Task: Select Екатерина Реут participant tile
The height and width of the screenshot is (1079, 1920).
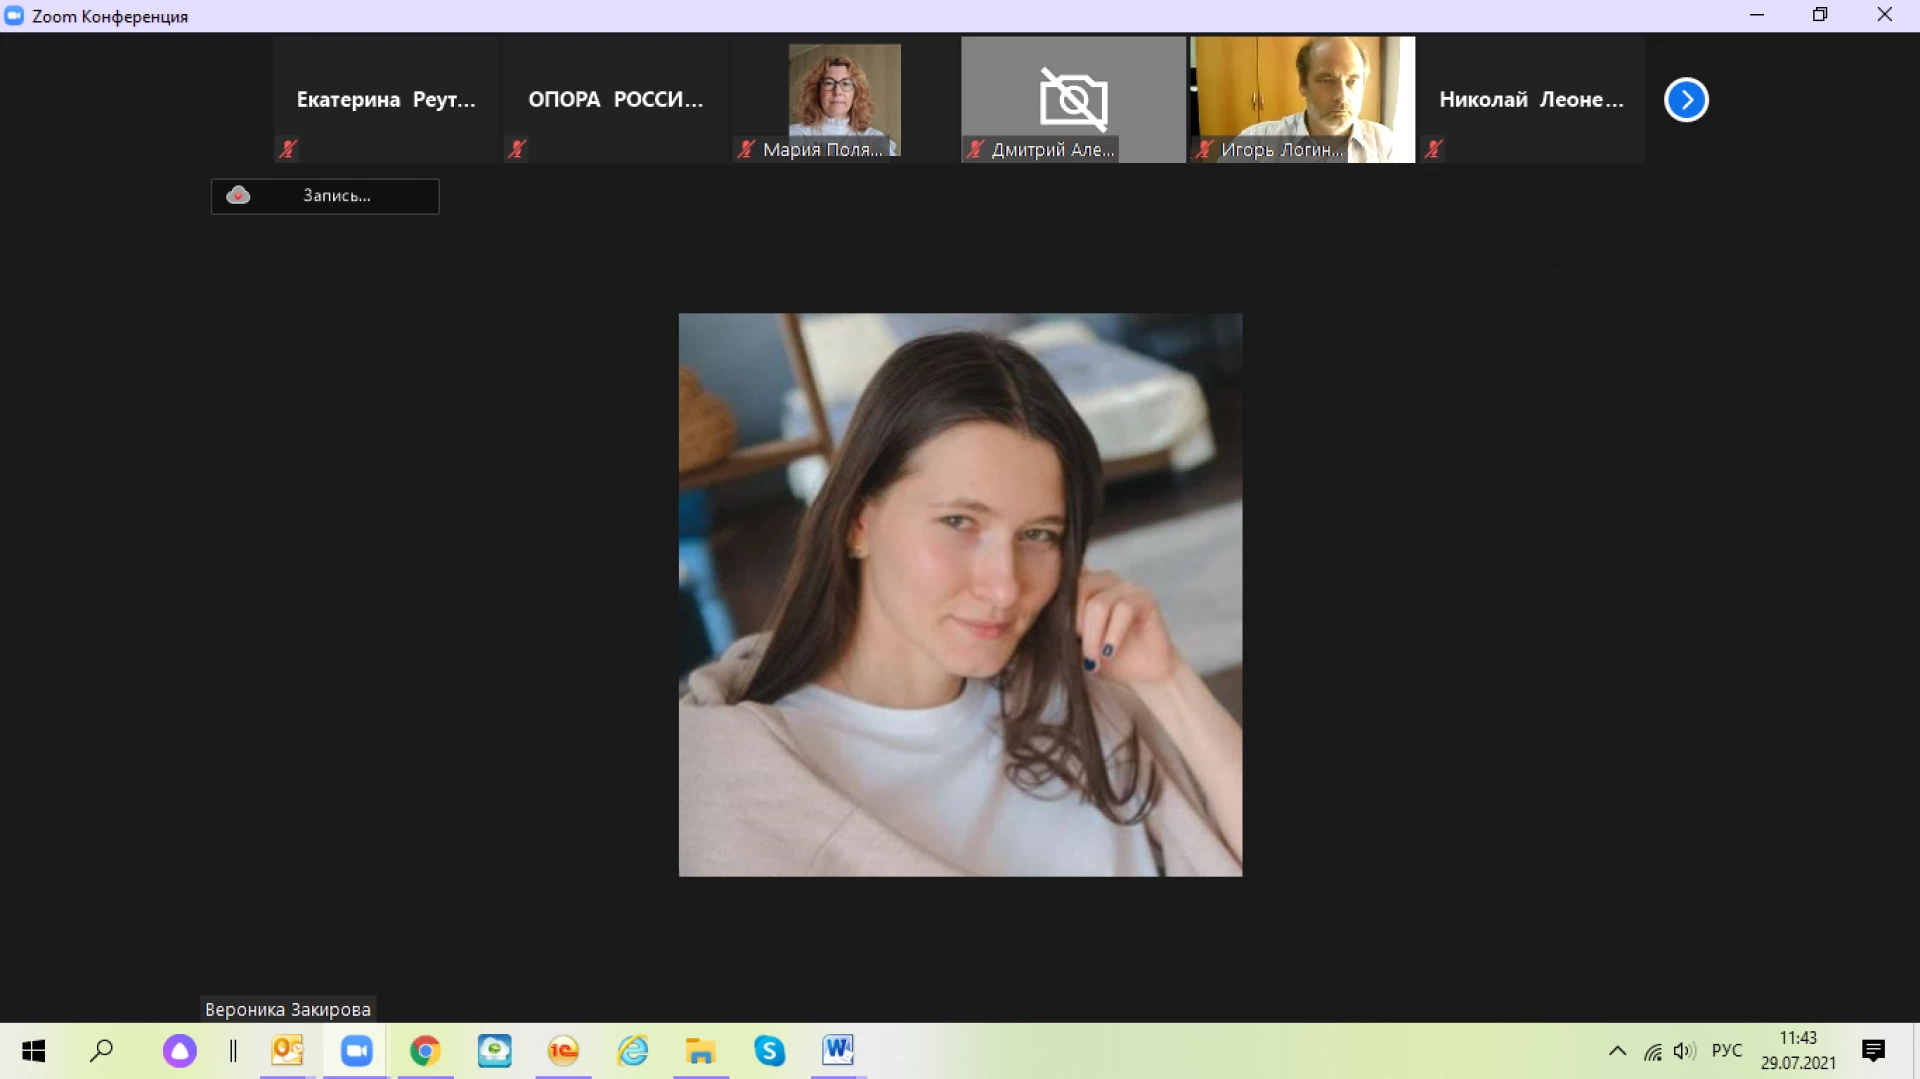Action: 386,100
